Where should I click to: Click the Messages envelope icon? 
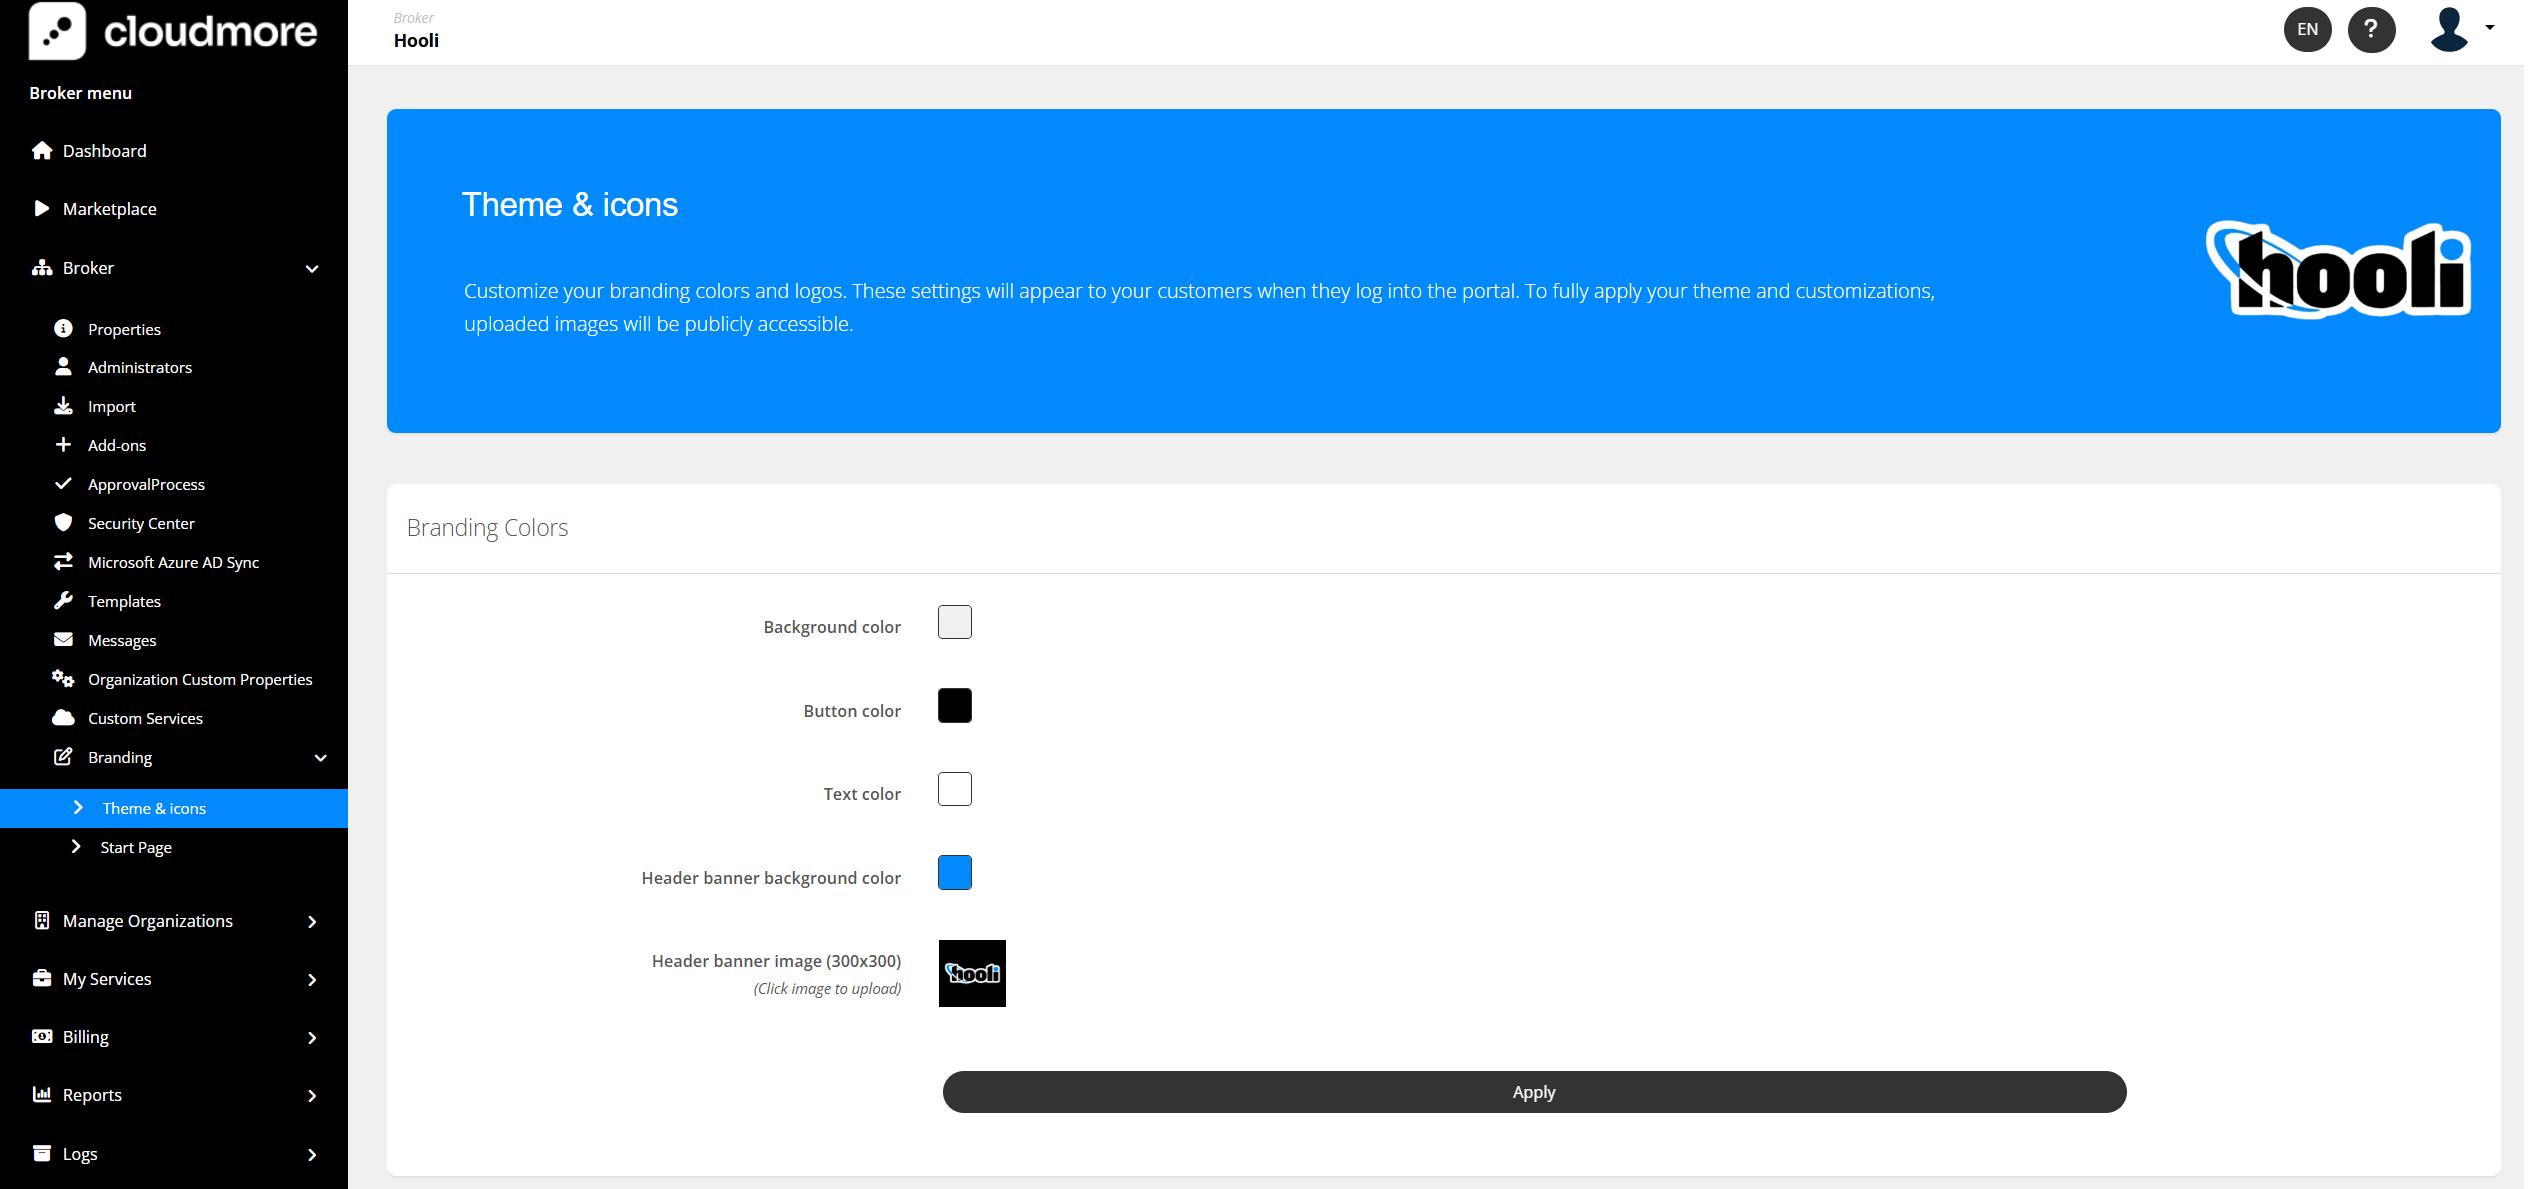pos(63,640)
